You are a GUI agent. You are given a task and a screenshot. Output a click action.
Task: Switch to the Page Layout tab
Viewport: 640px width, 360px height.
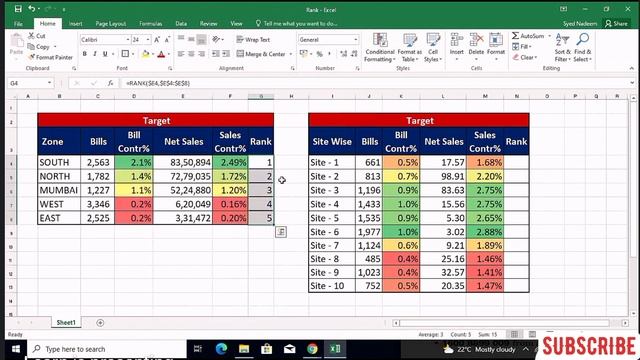[x=111, y=24]
